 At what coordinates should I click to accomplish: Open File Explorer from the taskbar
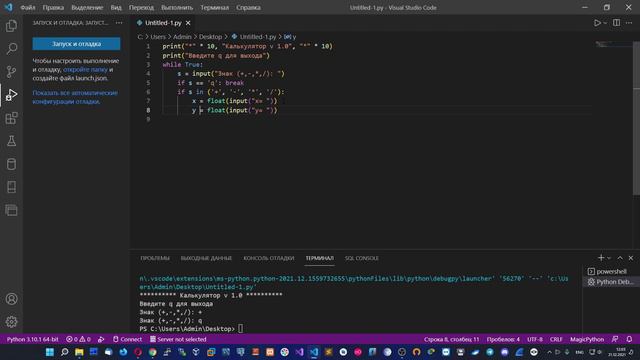(x=79, y=352)
